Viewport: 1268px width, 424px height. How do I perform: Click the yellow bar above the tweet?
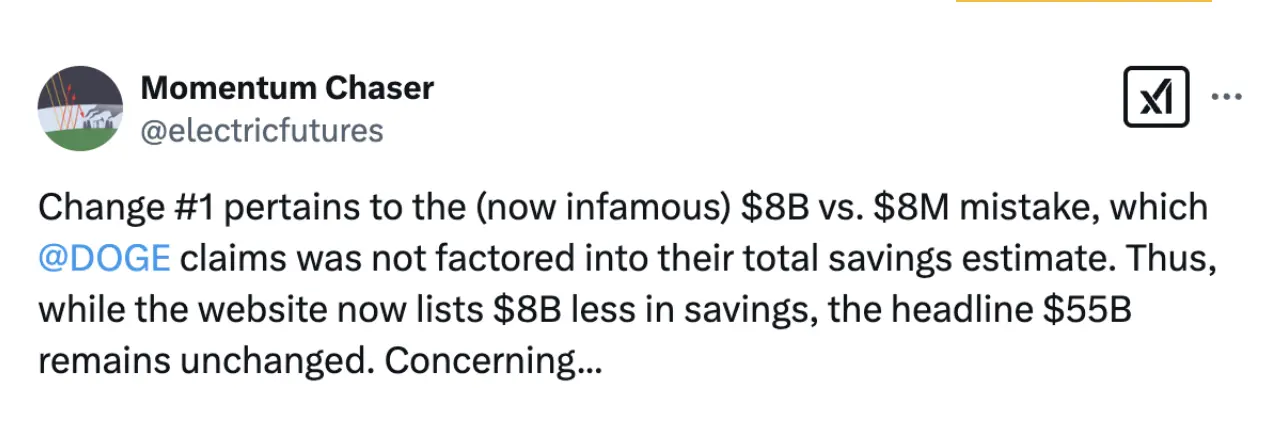pyautogui.click(x=1083, y=2)
